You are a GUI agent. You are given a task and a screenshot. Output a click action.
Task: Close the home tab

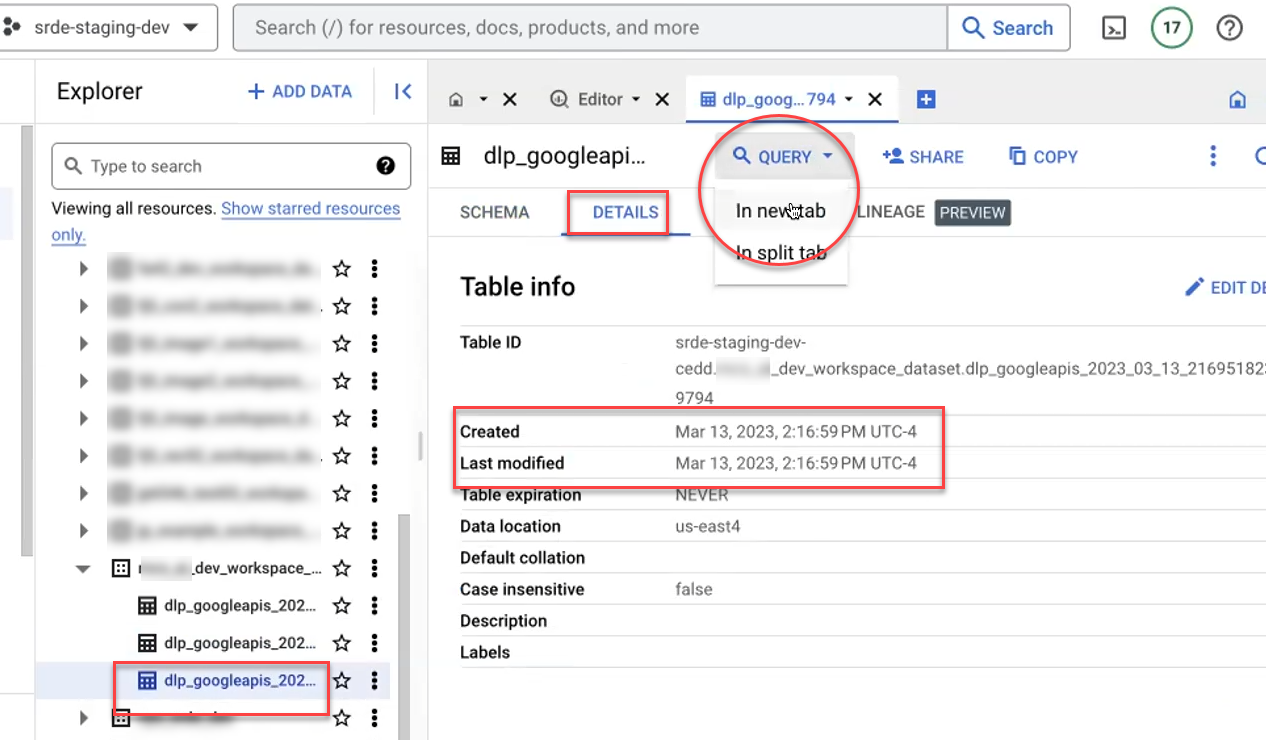coord(509,100)
